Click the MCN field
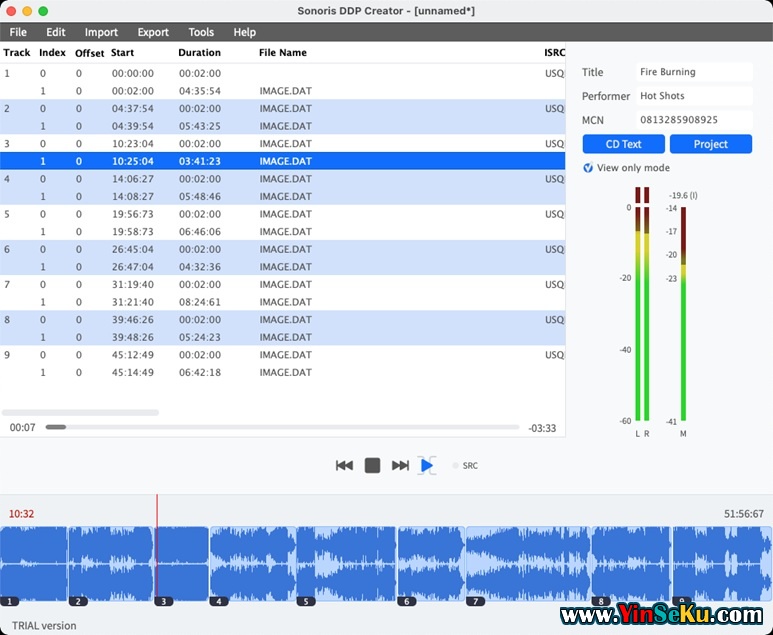This screenshot has height=635, width=773. click(x=694, y=120)
